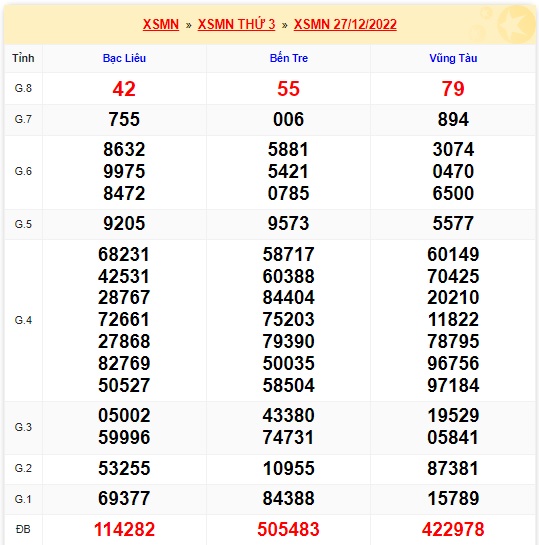539x545 pixels.
Task: Click the star icon in header corner
Action: tap(515, 24)
